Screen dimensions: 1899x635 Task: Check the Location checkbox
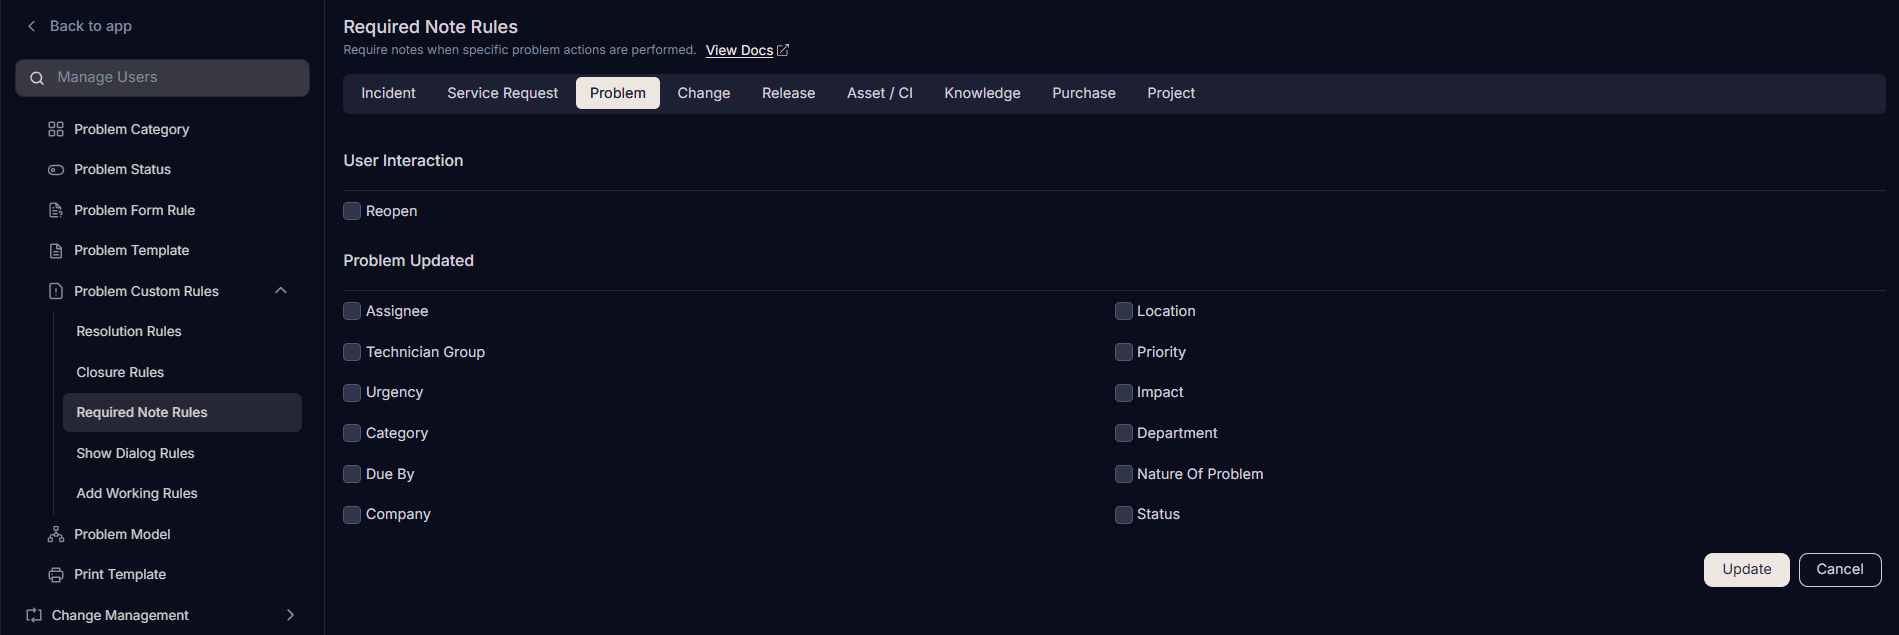click(x=1124, y=311)
